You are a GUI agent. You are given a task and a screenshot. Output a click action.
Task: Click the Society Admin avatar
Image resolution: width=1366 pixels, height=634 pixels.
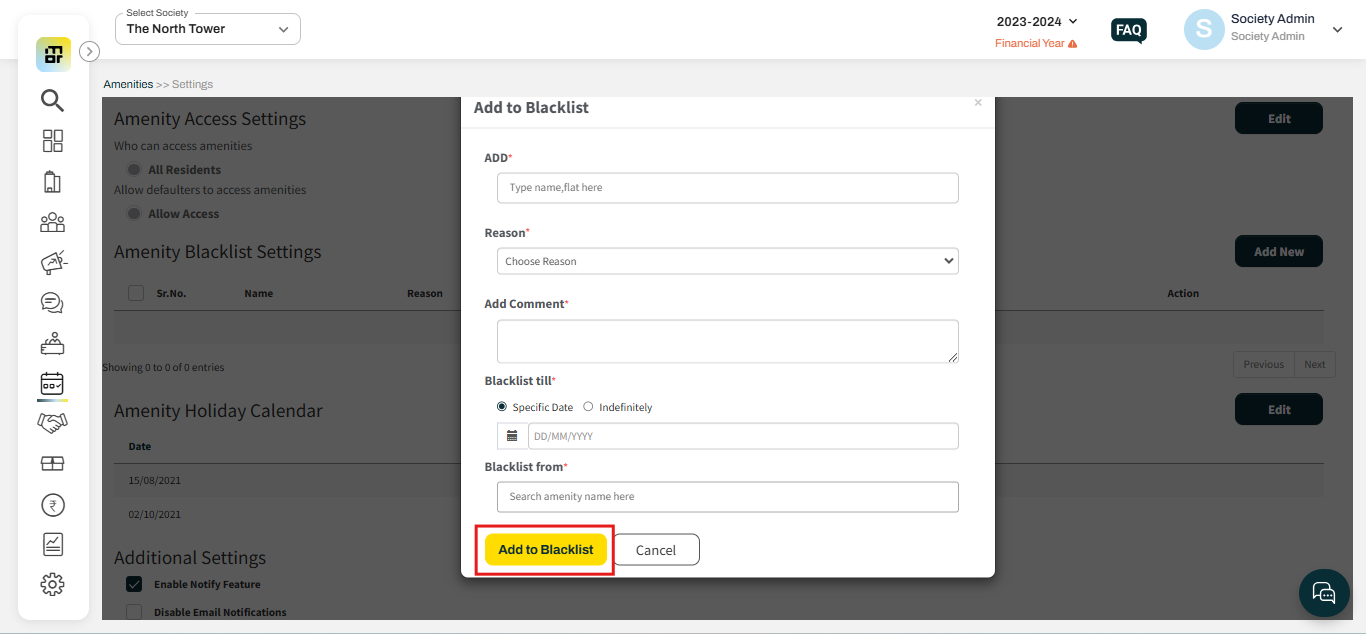[1204, 30]
